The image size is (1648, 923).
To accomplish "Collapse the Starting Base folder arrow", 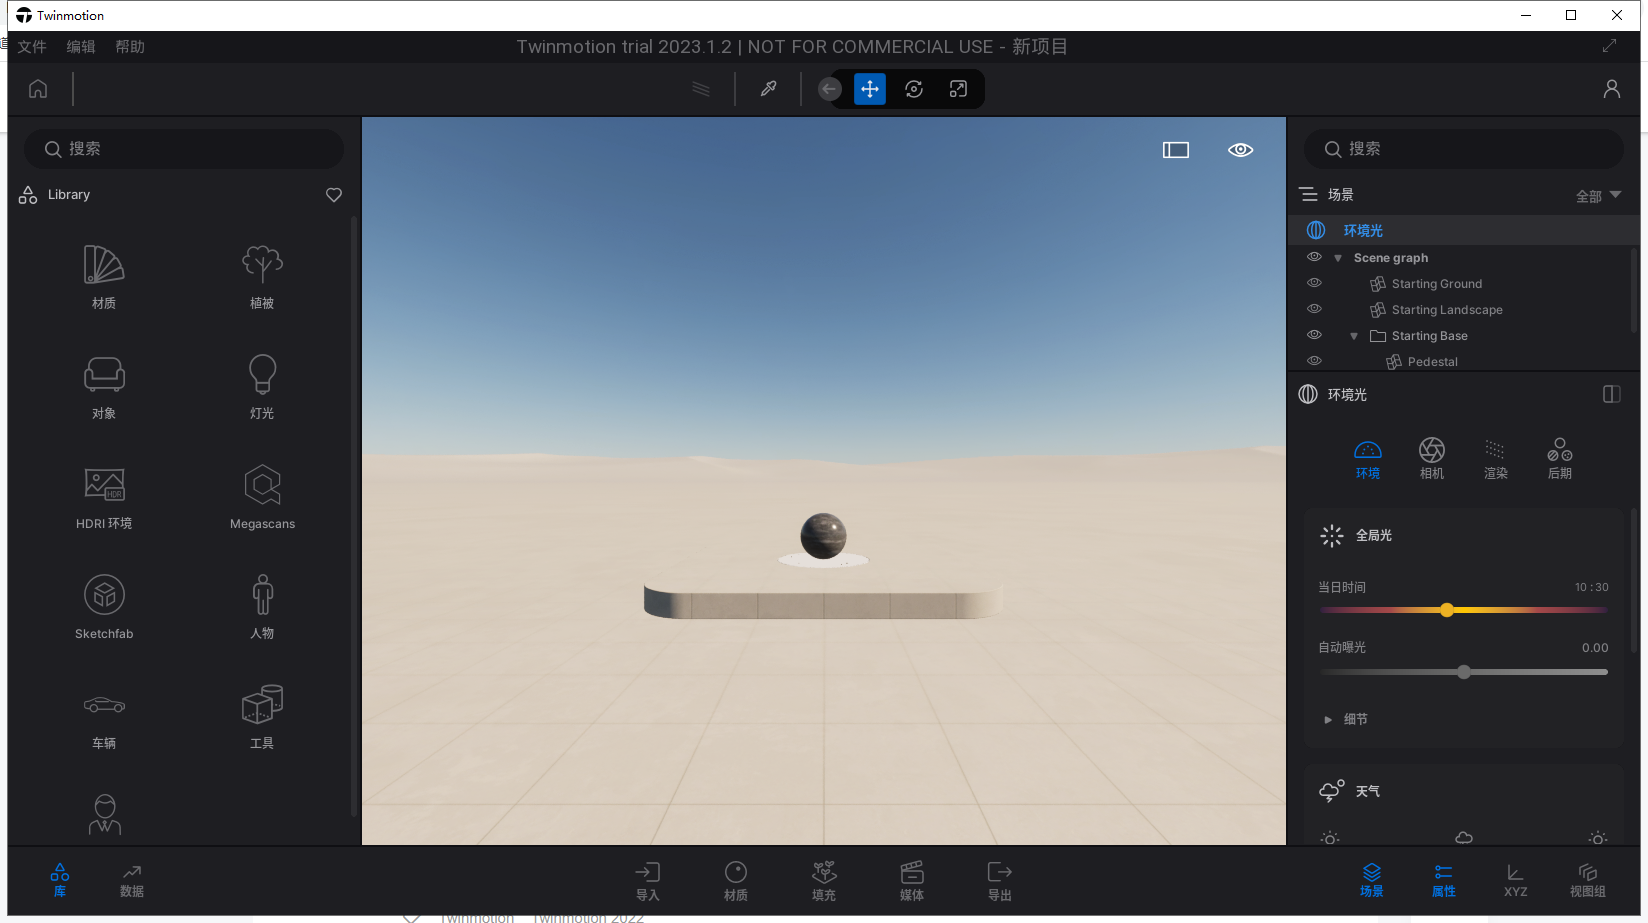I will [1354, 336].
